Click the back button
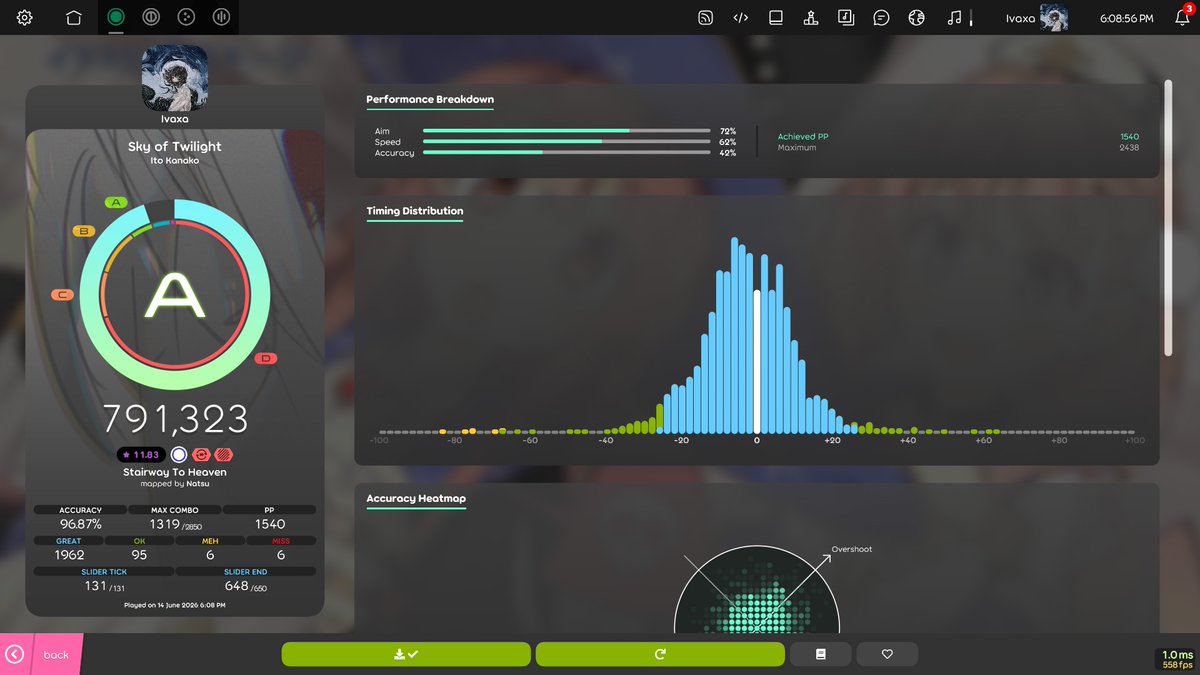 41,654
